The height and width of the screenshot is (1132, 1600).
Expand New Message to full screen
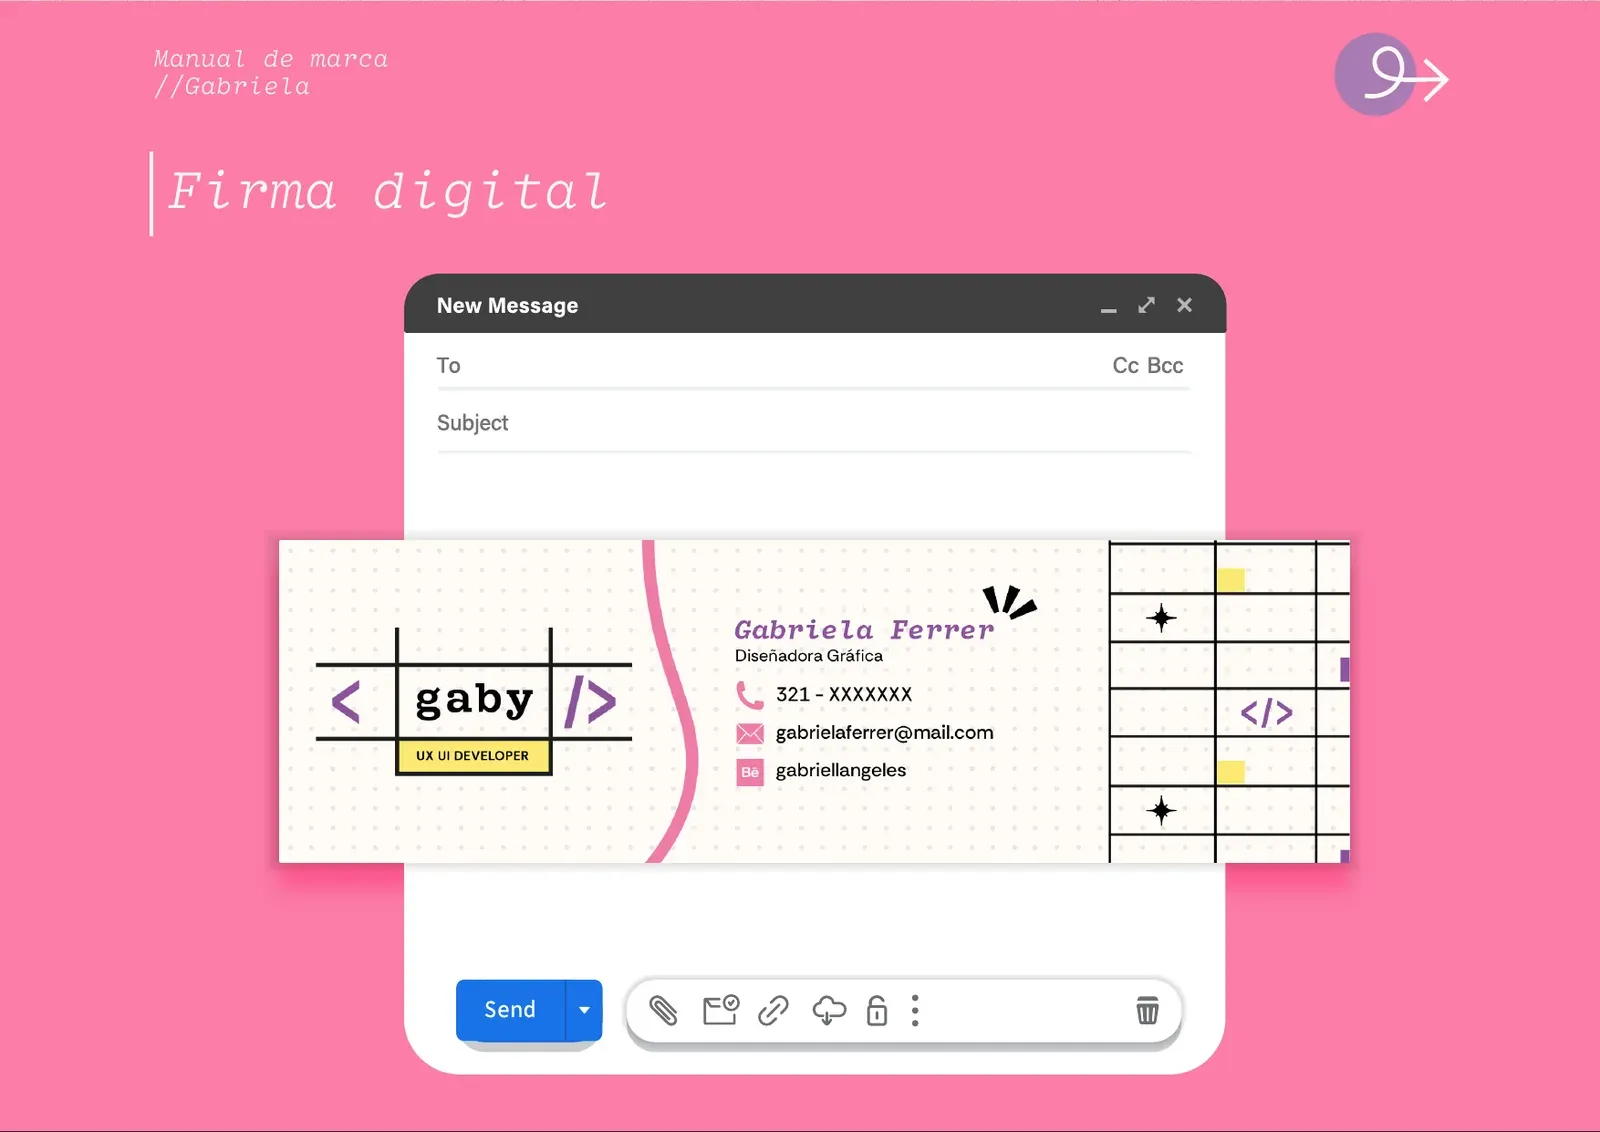tap(1146, 305)
